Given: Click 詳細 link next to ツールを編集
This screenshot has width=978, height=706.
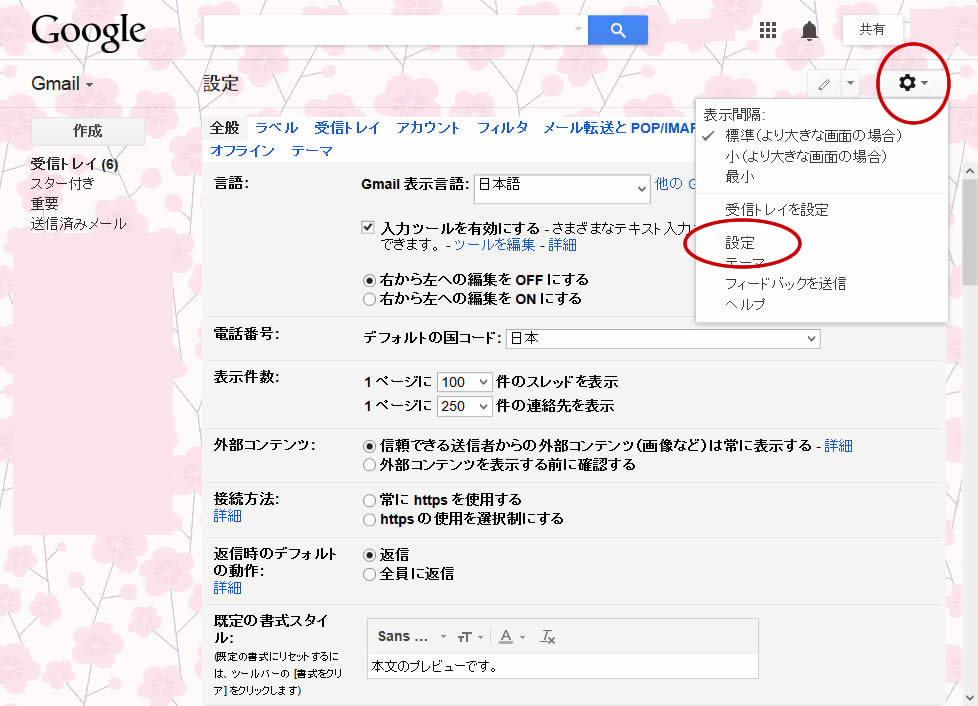Looking at the screenshot, I should [562, 245].
